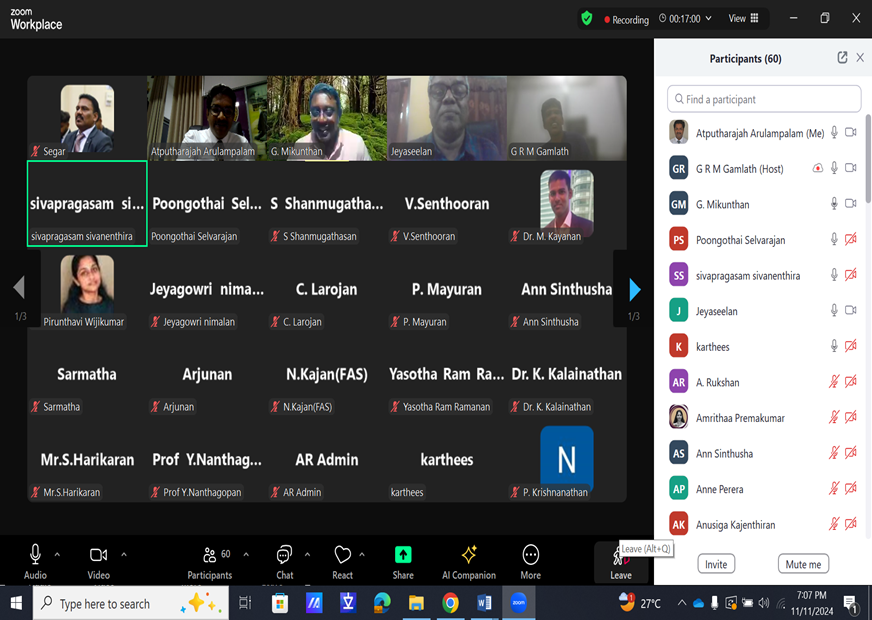Open the Share screen button
The width and height of the screenshot is (872, 620).
coord(403,560)
